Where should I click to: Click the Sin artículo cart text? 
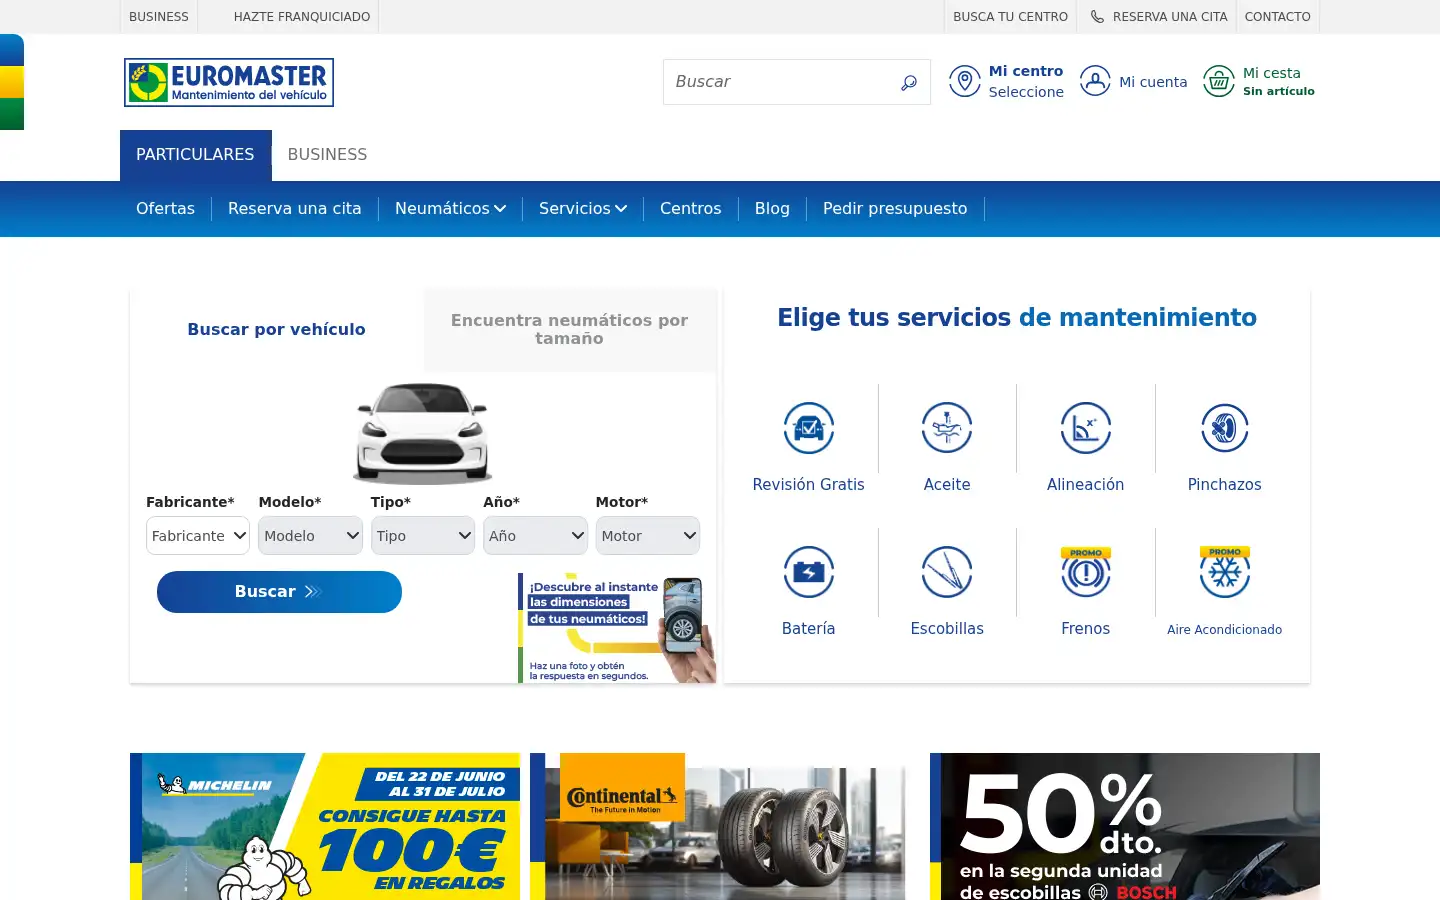click(x=1279, y=91)
